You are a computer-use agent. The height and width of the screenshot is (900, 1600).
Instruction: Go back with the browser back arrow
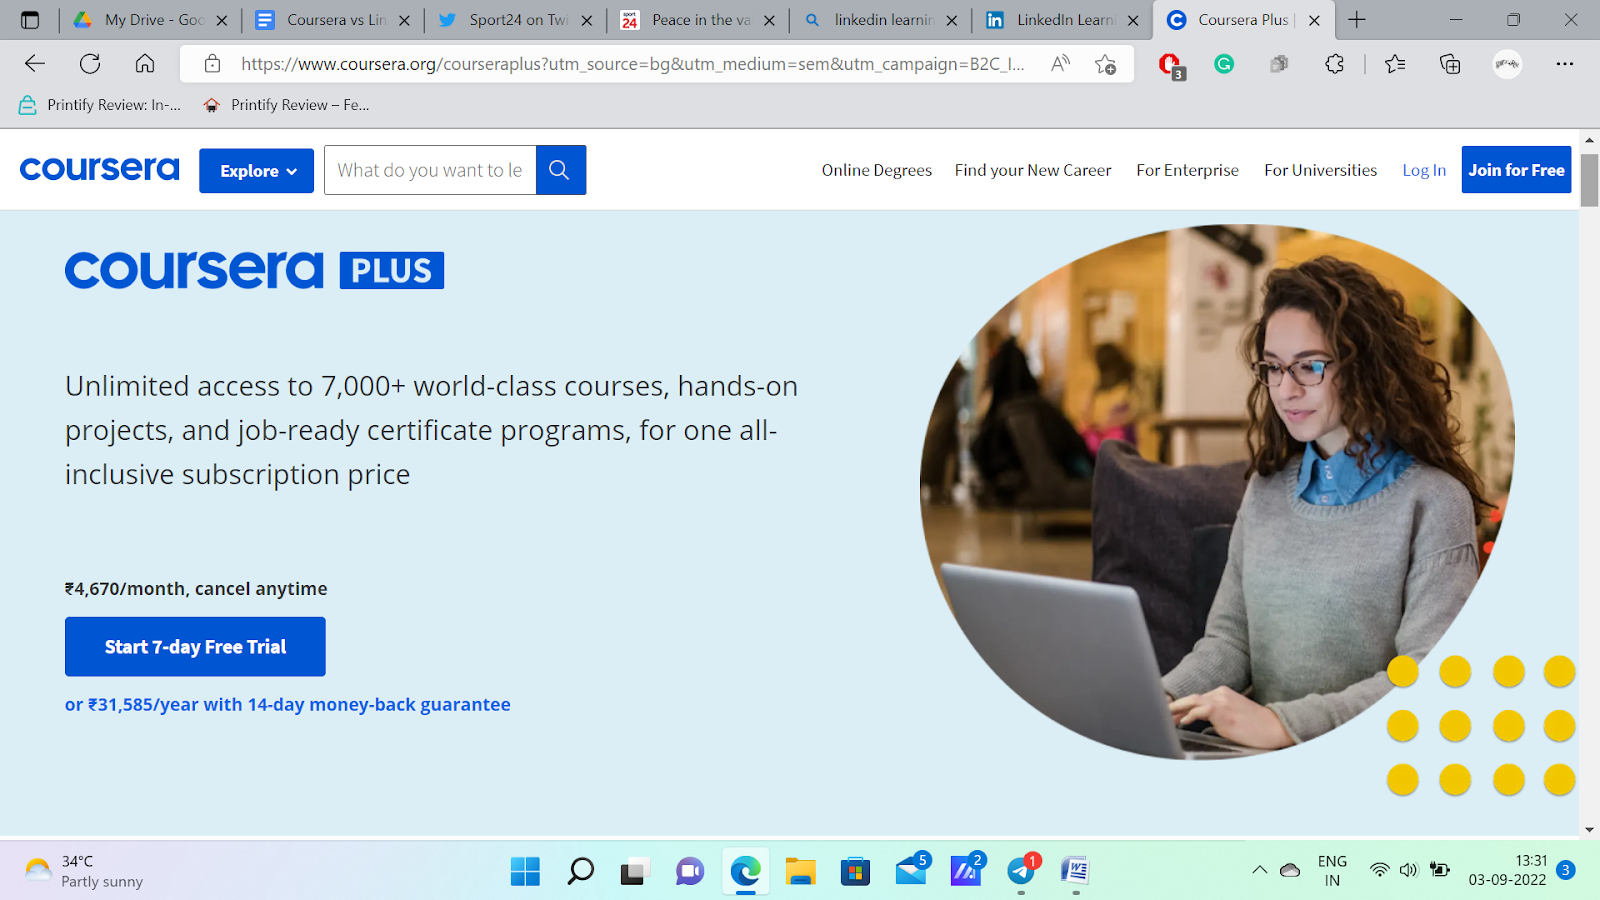point(35,64)
